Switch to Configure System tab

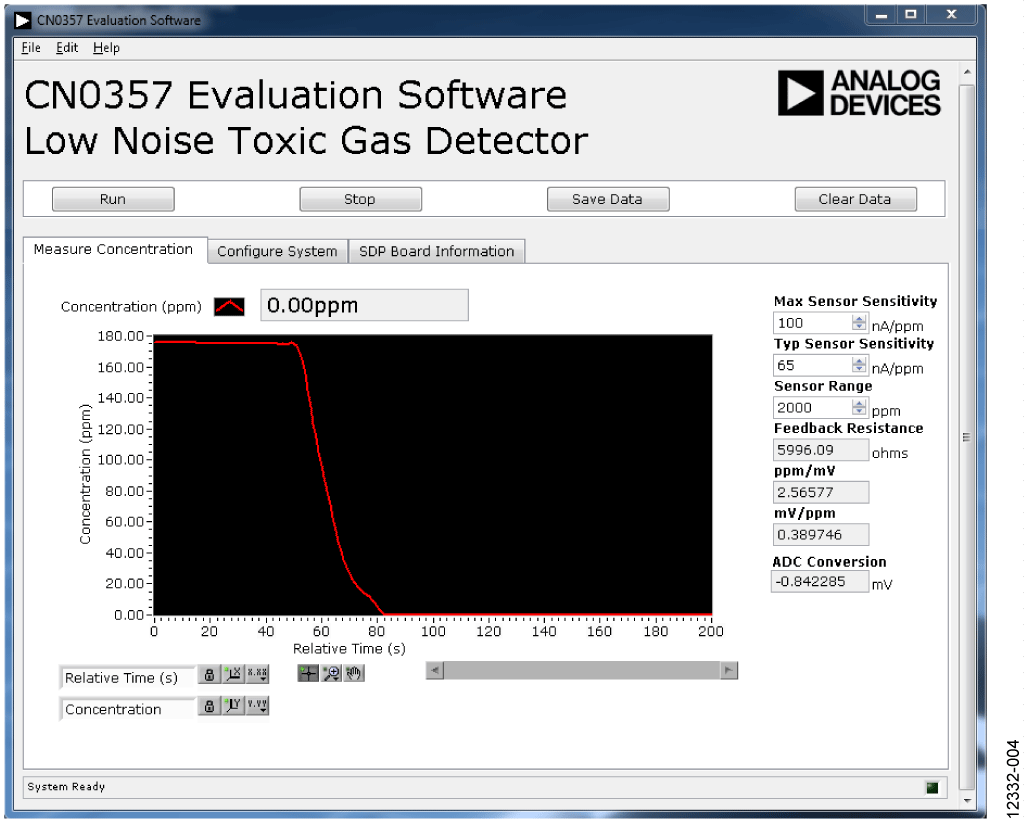tap(278, 251)
